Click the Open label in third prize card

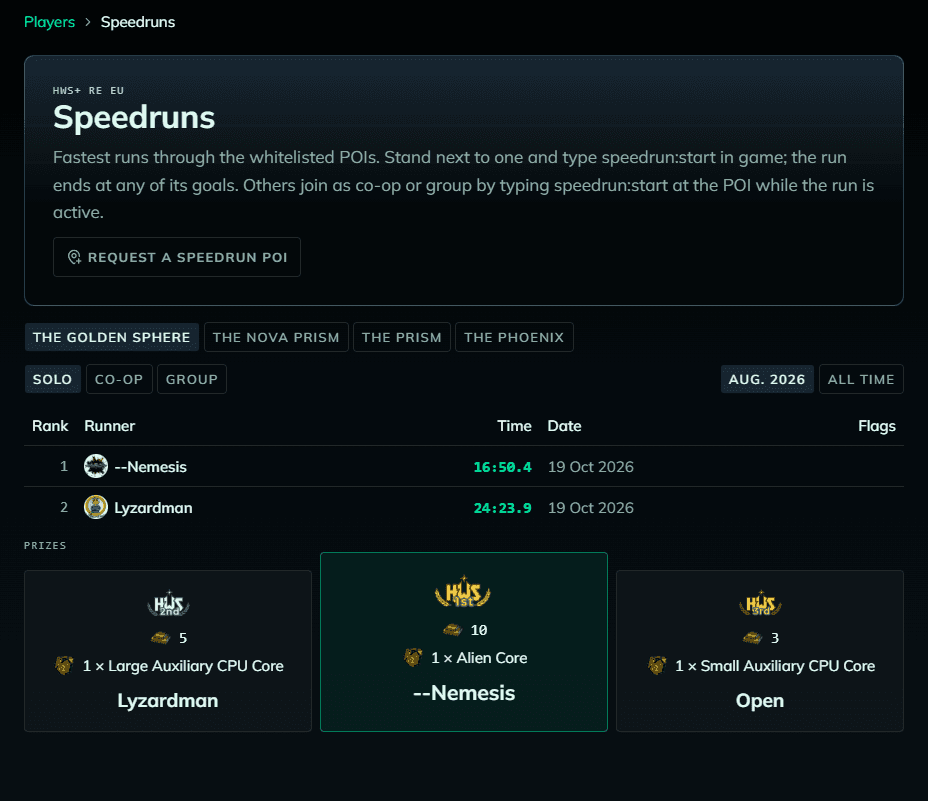760,700
